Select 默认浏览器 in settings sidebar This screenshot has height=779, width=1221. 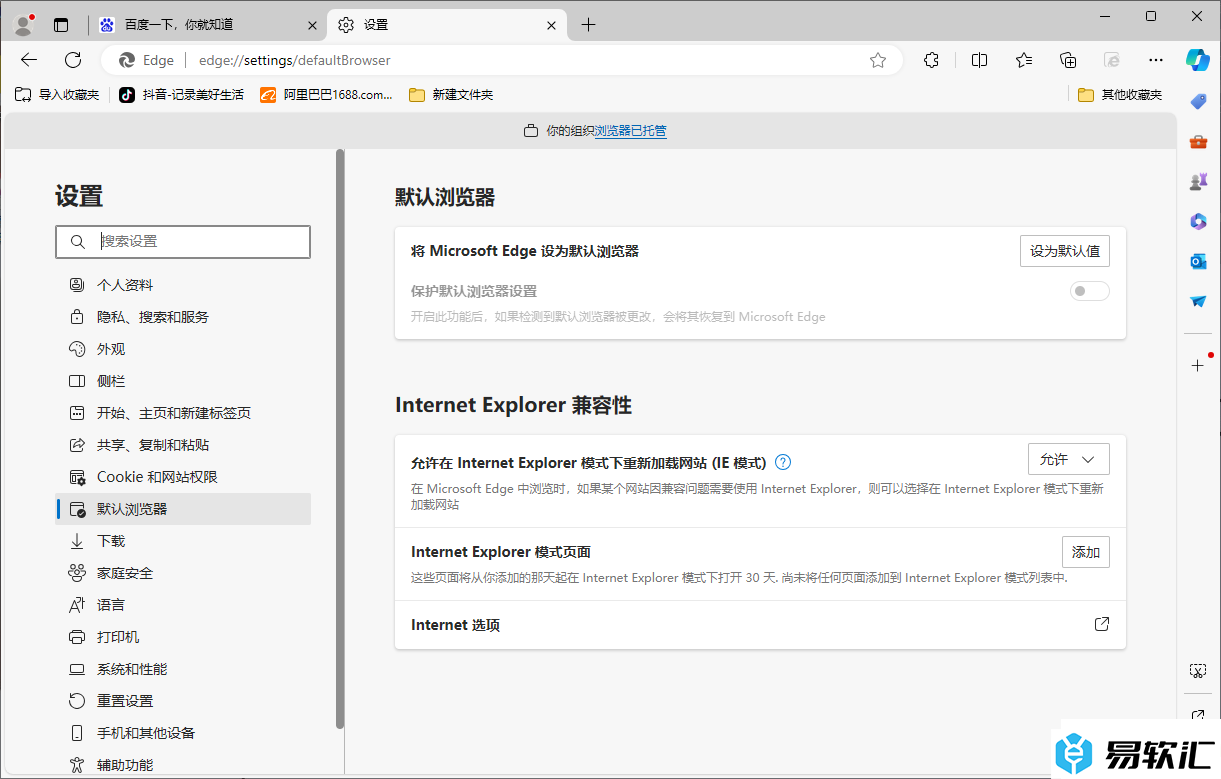point(183,509)
